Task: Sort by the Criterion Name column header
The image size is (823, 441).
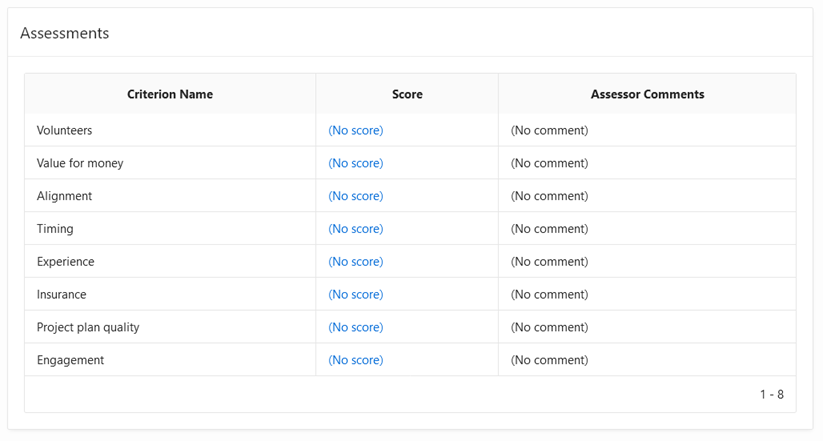Action: click(x=170, y=94)
